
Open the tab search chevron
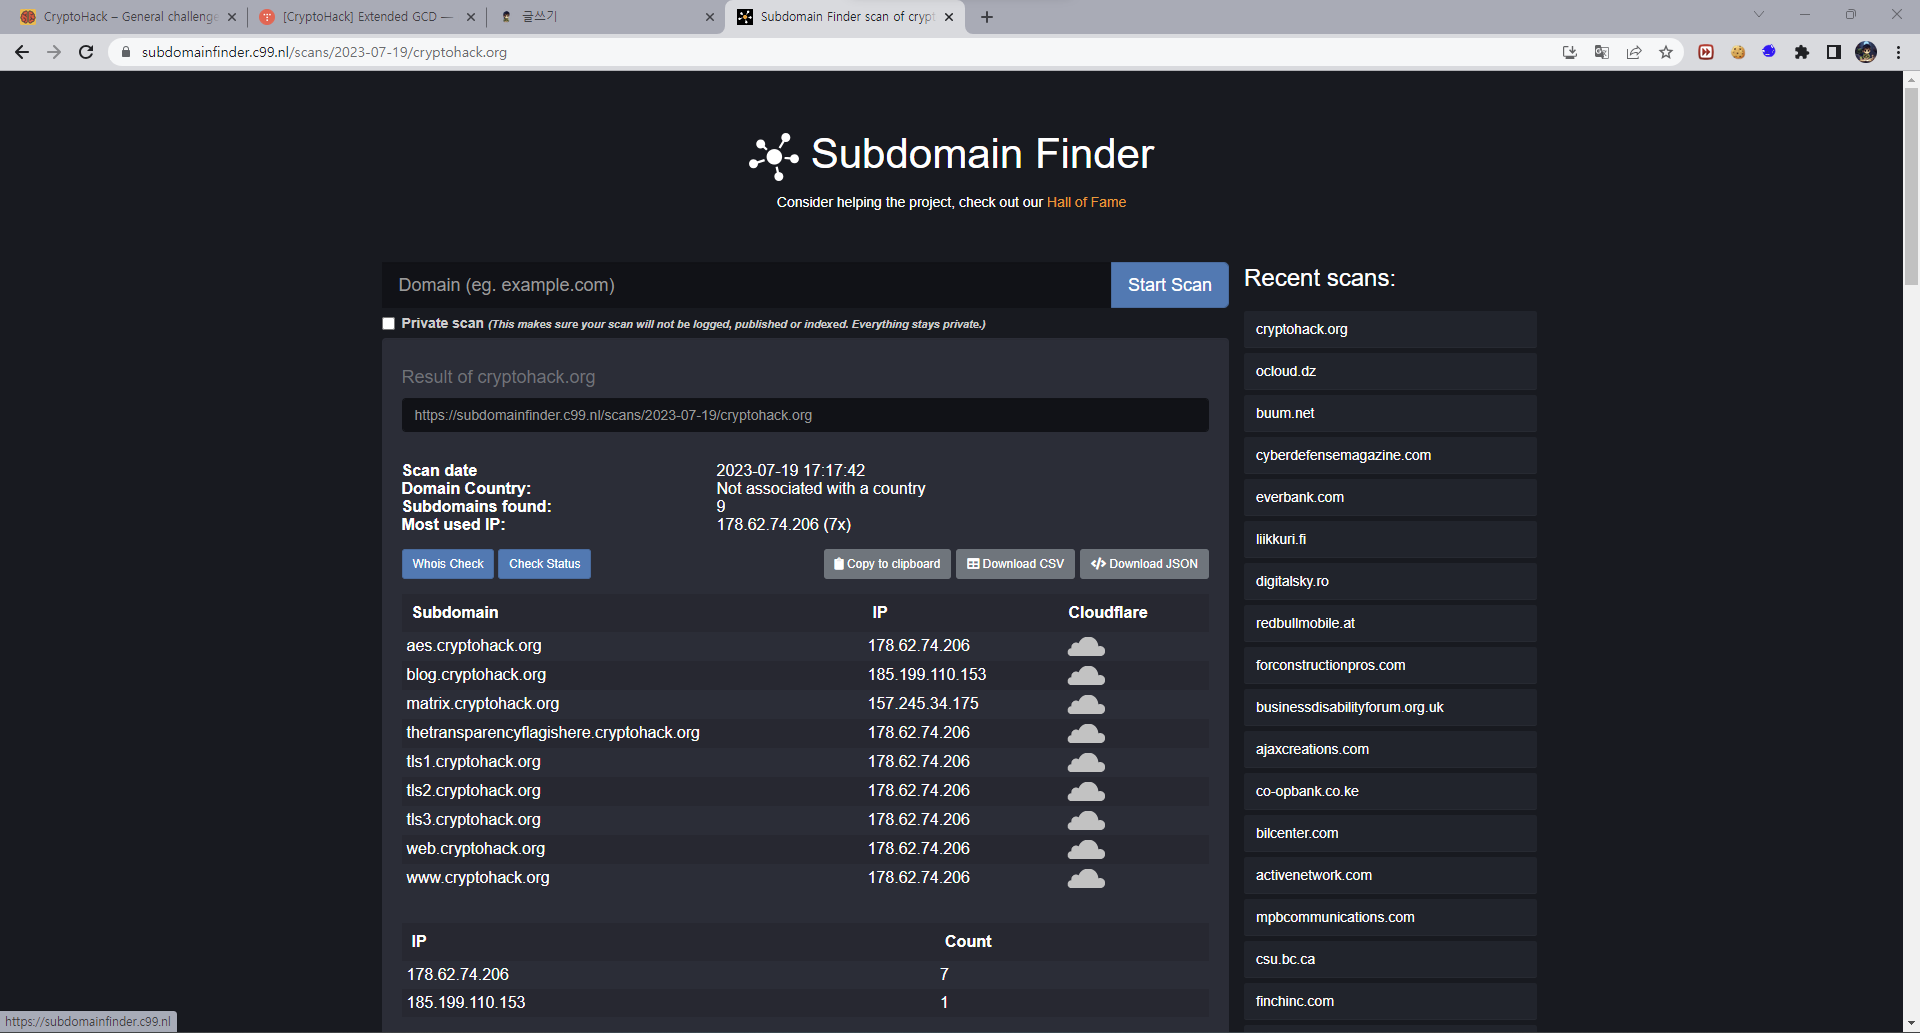[1759, 14]
